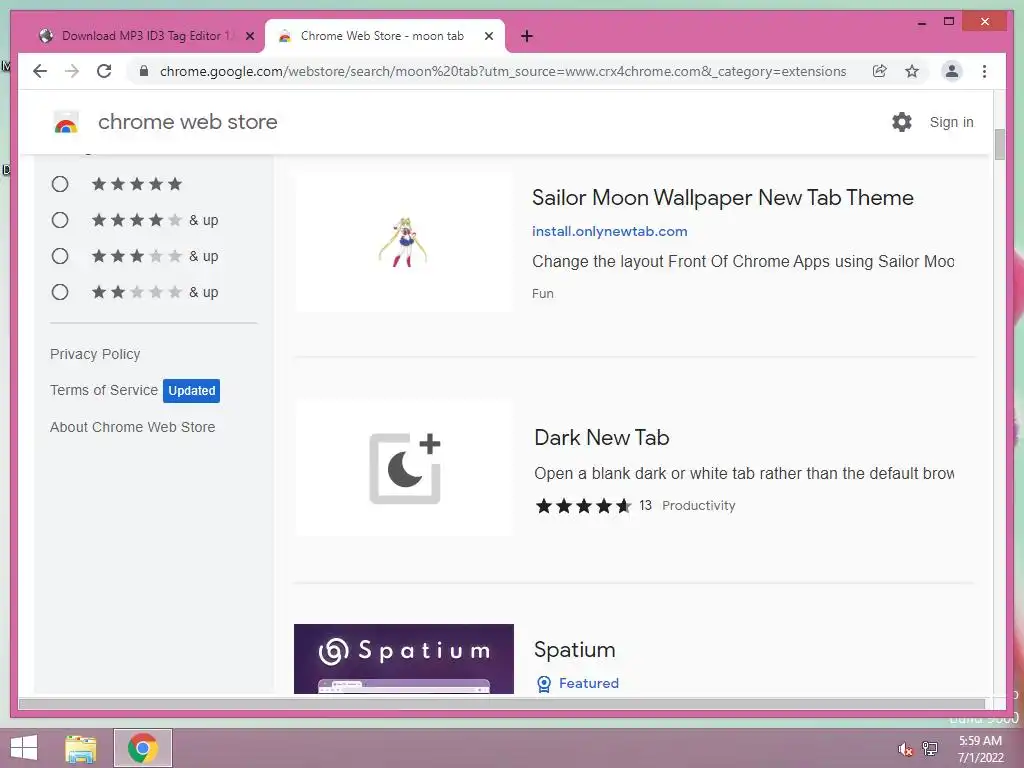Select the three stars & up filter
This screenshot has height=768, width=1024.
[x=60, y=256]
